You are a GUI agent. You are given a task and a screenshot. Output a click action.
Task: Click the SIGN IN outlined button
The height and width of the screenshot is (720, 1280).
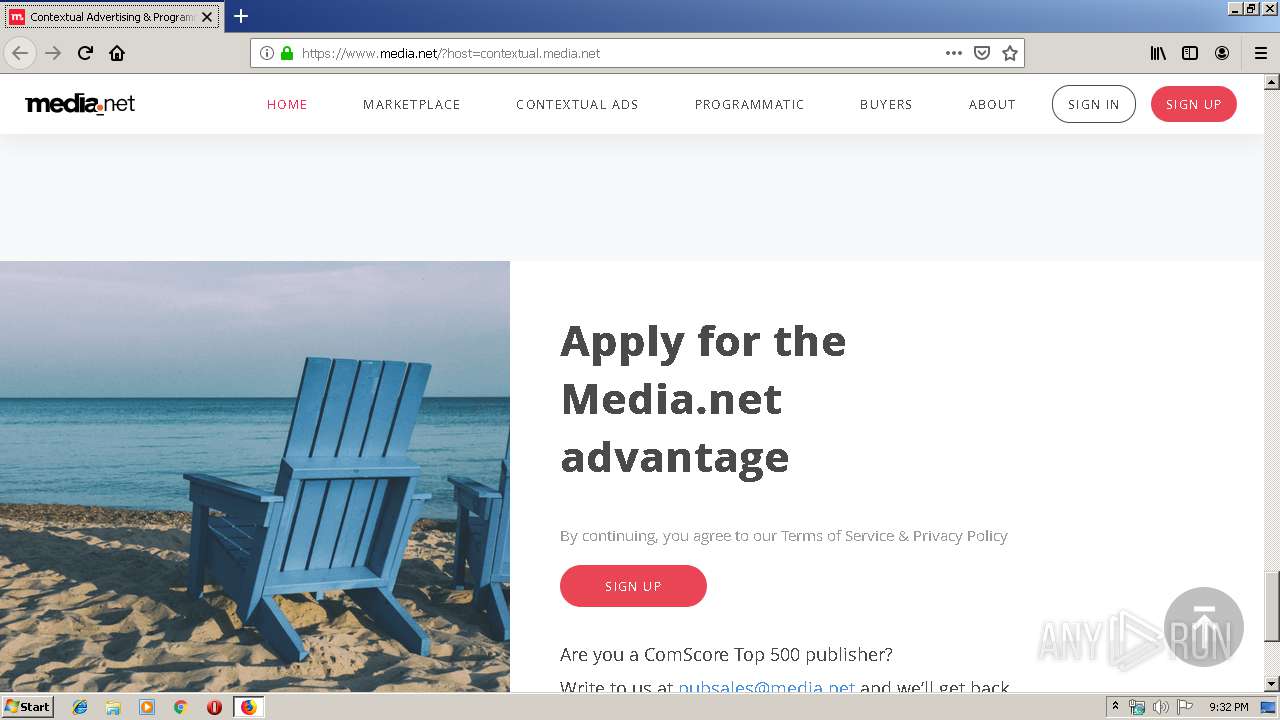[1094, 104]
